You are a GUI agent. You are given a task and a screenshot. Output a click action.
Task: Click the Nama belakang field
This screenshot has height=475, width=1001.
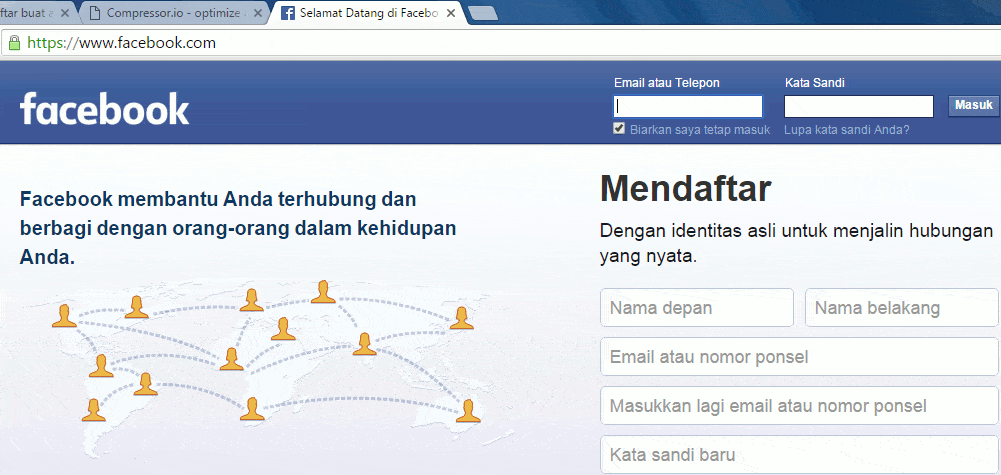901,308
